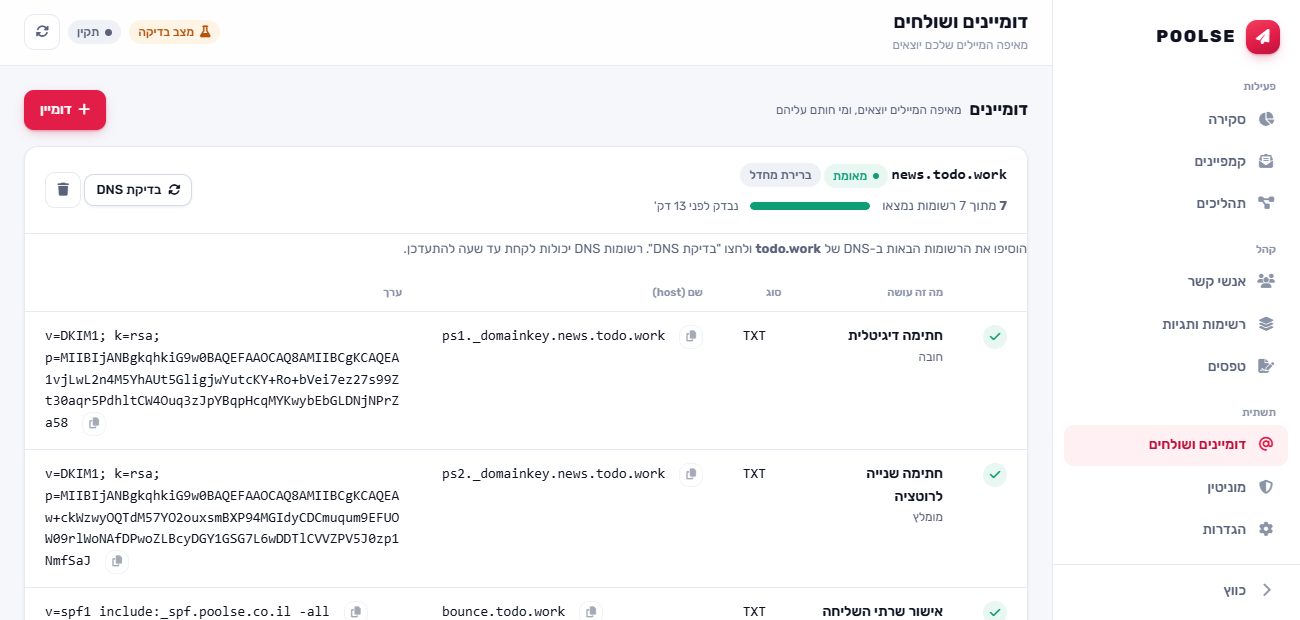
Task: Click the checkmark icon for אישור שרתי השליחה
Action: coord(995,611)
